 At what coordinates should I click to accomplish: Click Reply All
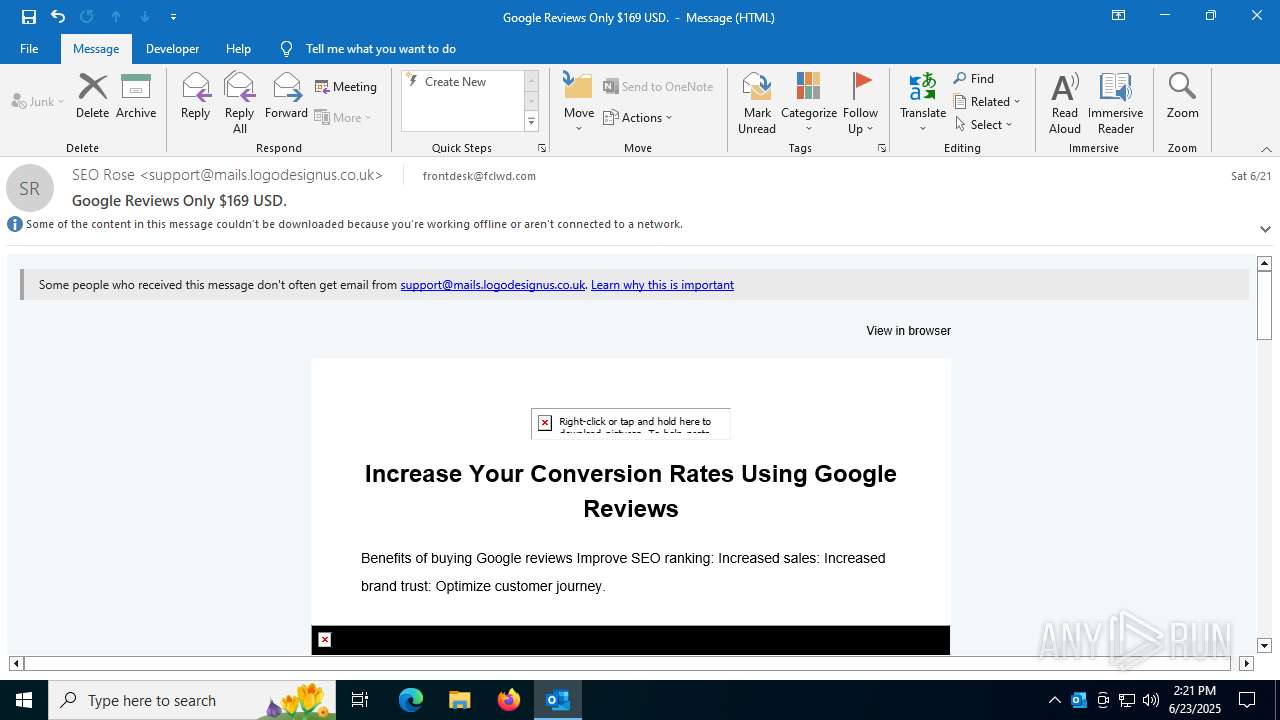tap(240, 102)
